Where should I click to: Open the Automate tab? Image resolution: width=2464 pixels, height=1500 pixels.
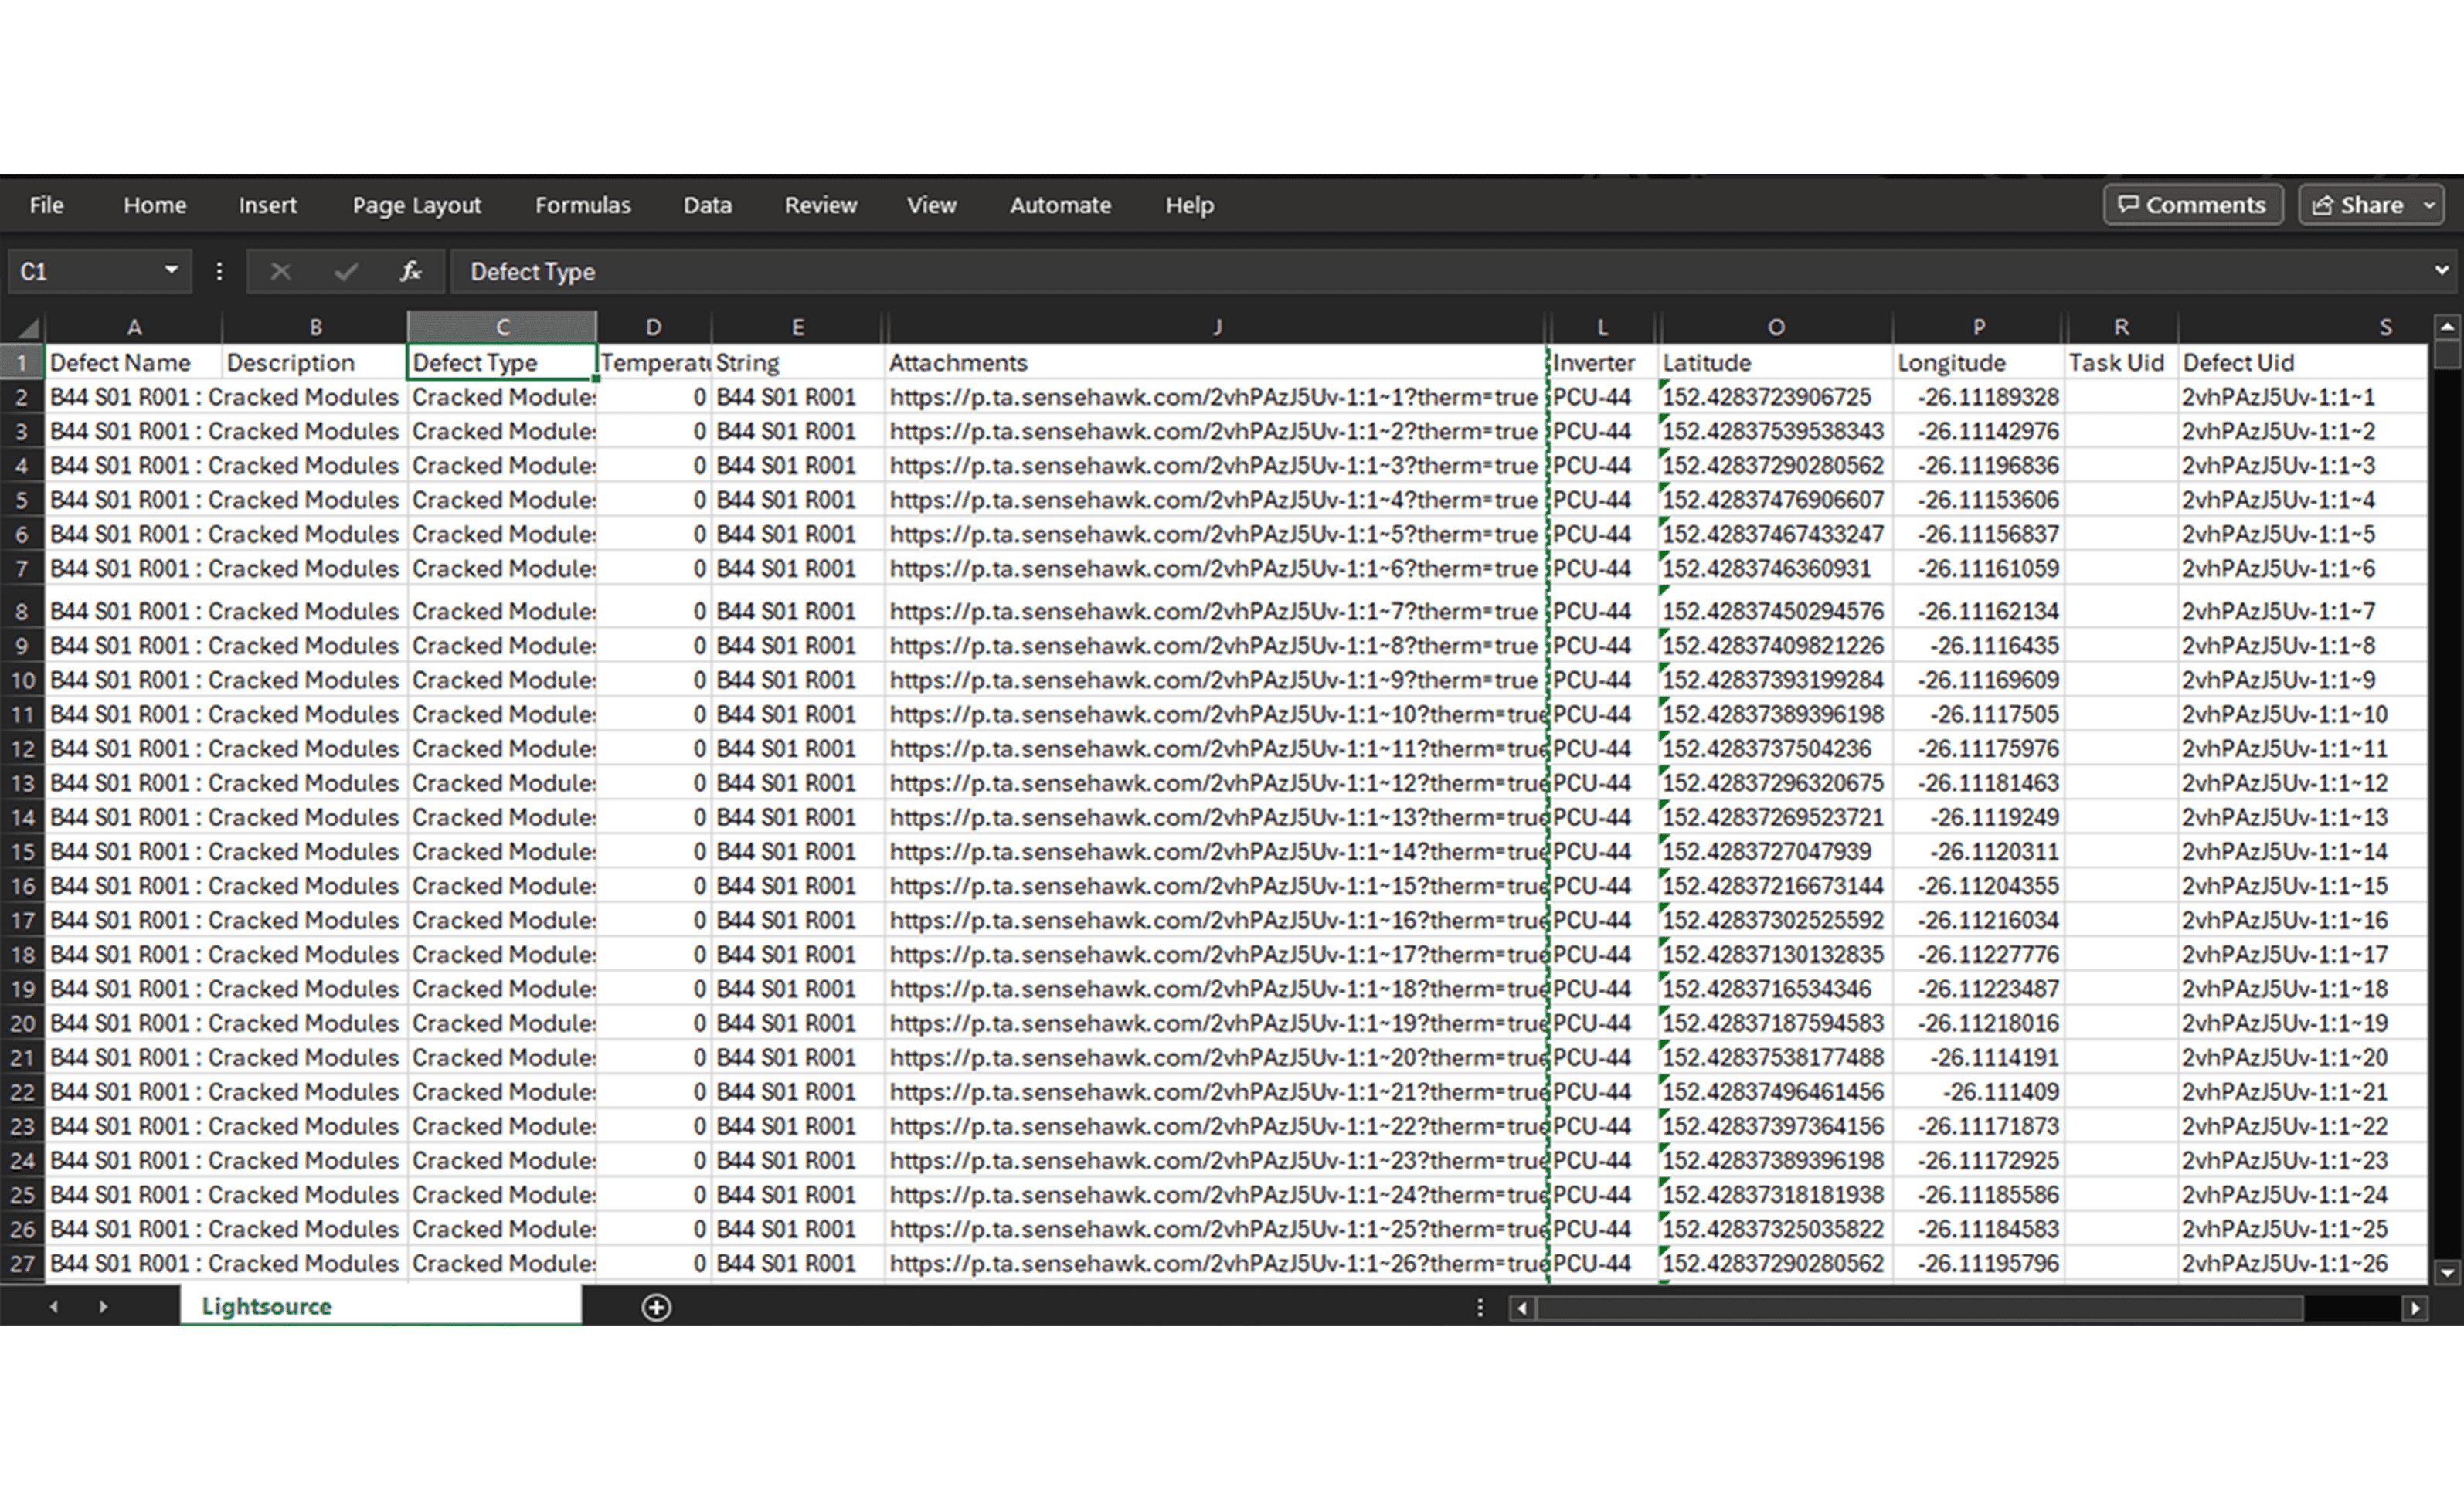[1060, 205]
